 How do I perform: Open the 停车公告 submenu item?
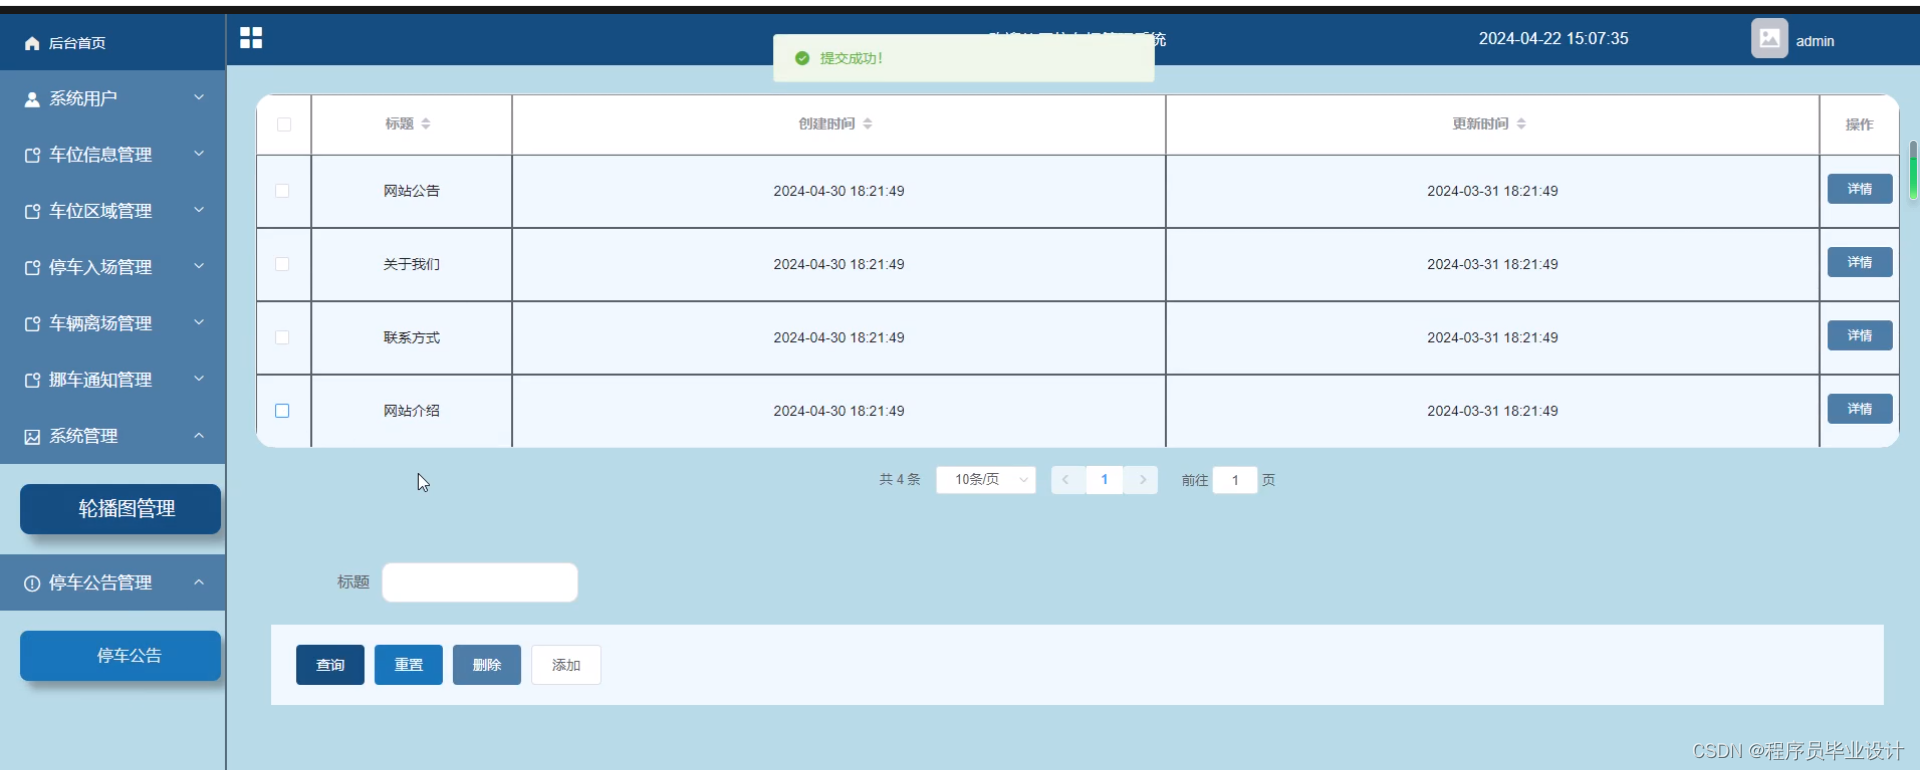click(x=120, y=656)
